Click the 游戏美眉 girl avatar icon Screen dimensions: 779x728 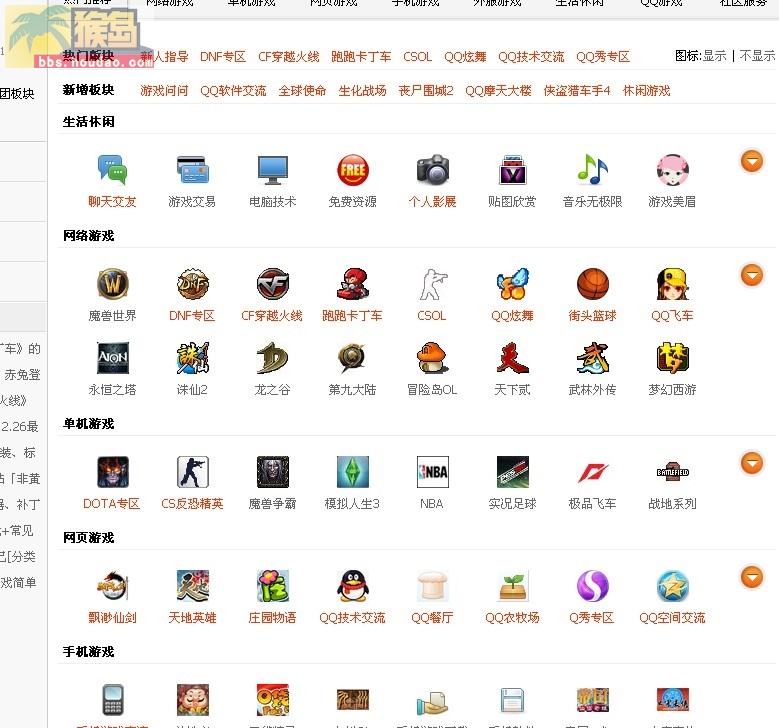pos(673,169)
